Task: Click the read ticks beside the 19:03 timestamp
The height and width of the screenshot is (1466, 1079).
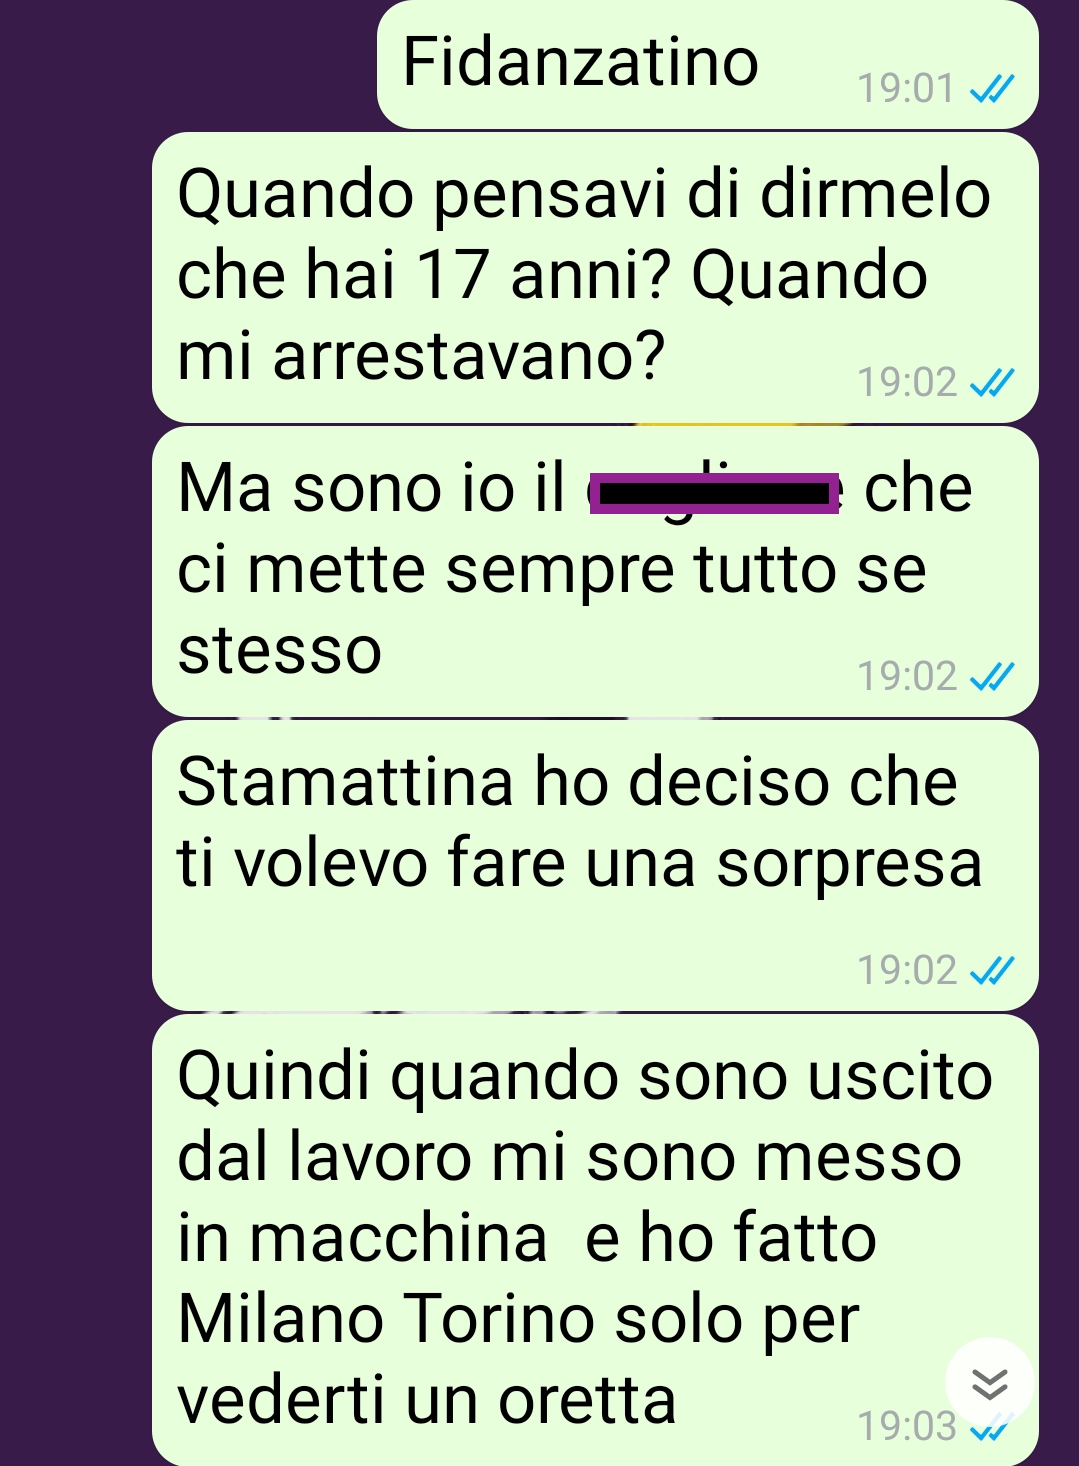Action: point(992,1428)
